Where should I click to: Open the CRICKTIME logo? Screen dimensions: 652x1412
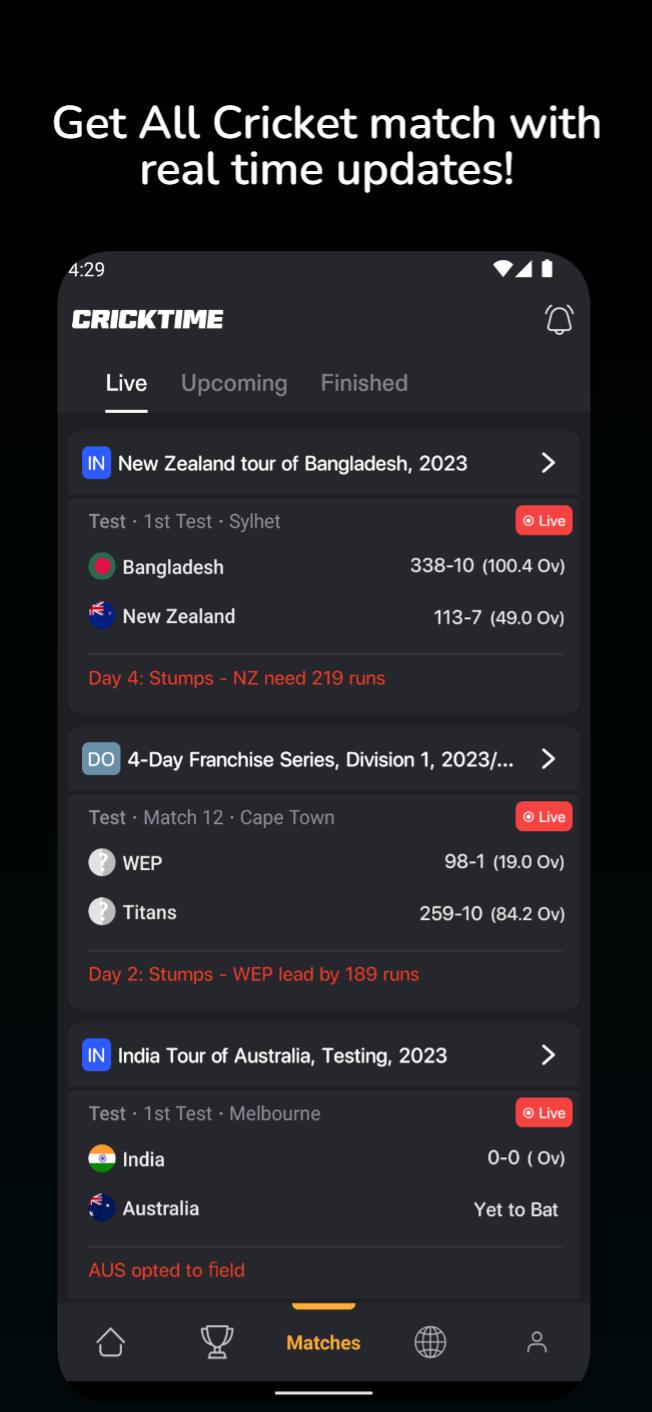(148, 320)
